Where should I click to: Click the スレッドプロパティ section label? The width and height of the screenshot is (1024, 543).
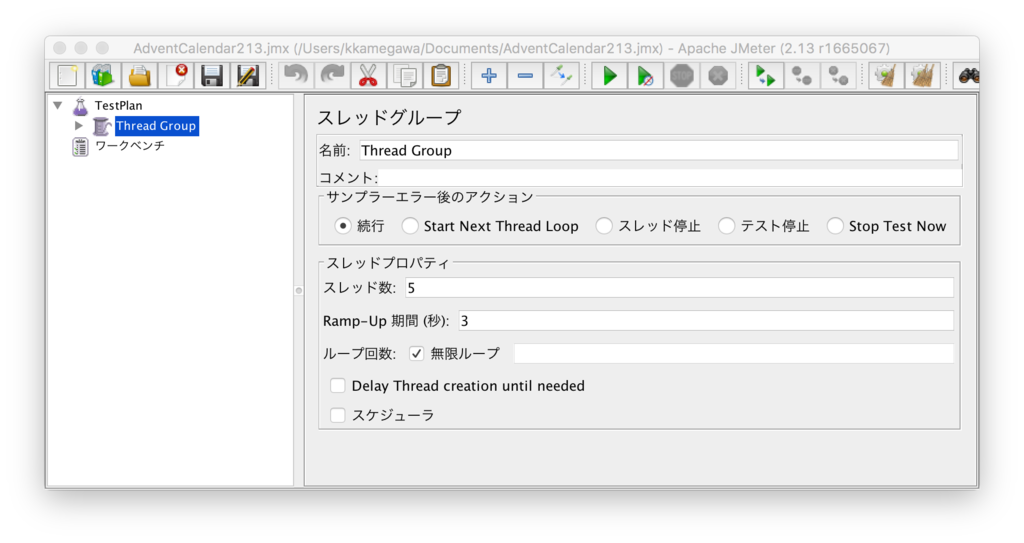pyautogui.click(x=388, y=263)
